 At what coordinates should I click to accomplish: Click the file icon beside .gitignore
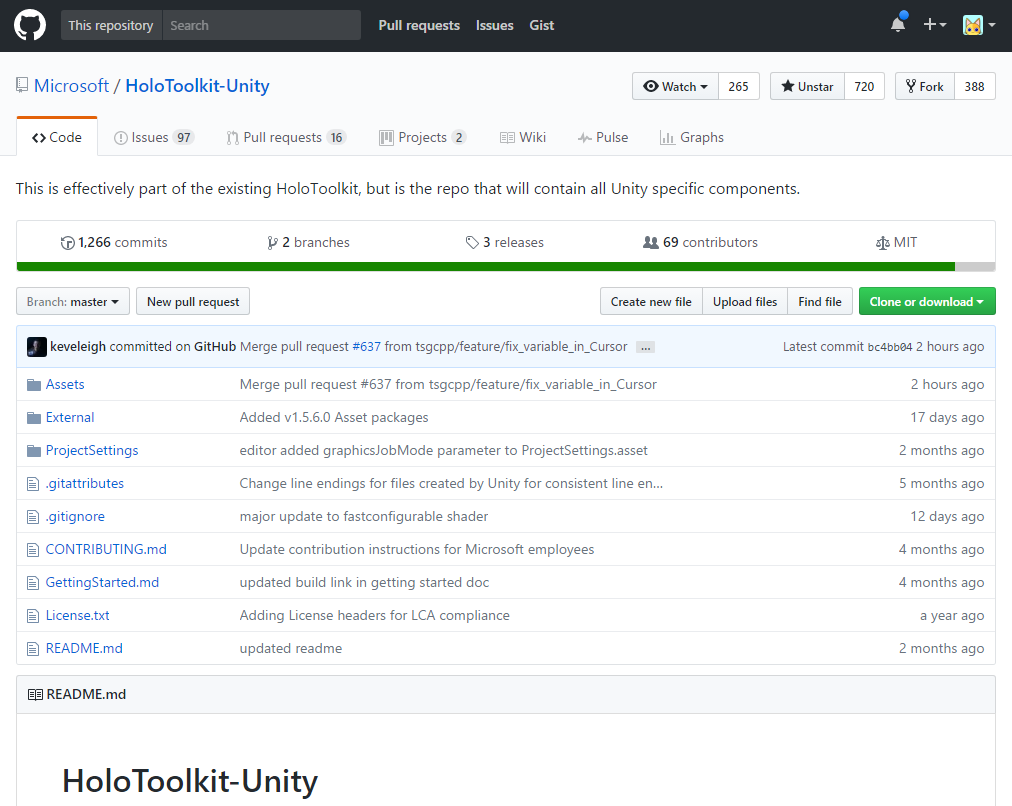pos(33,517)
